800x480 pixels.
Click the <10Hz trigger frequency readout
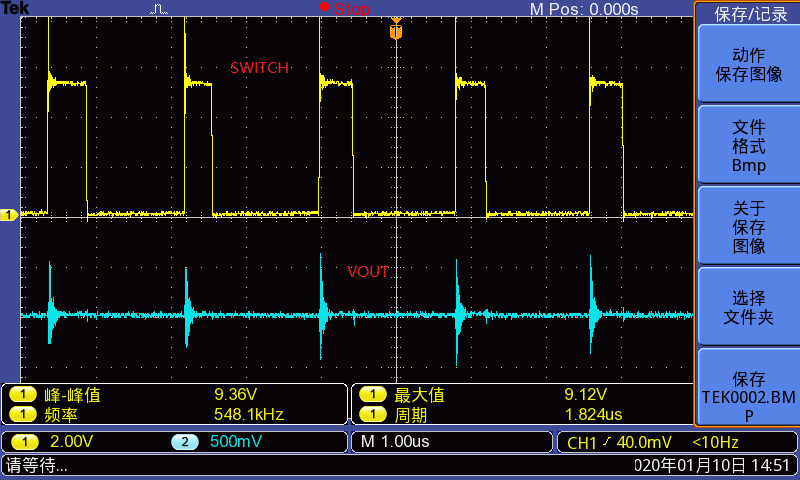(715, 442)
